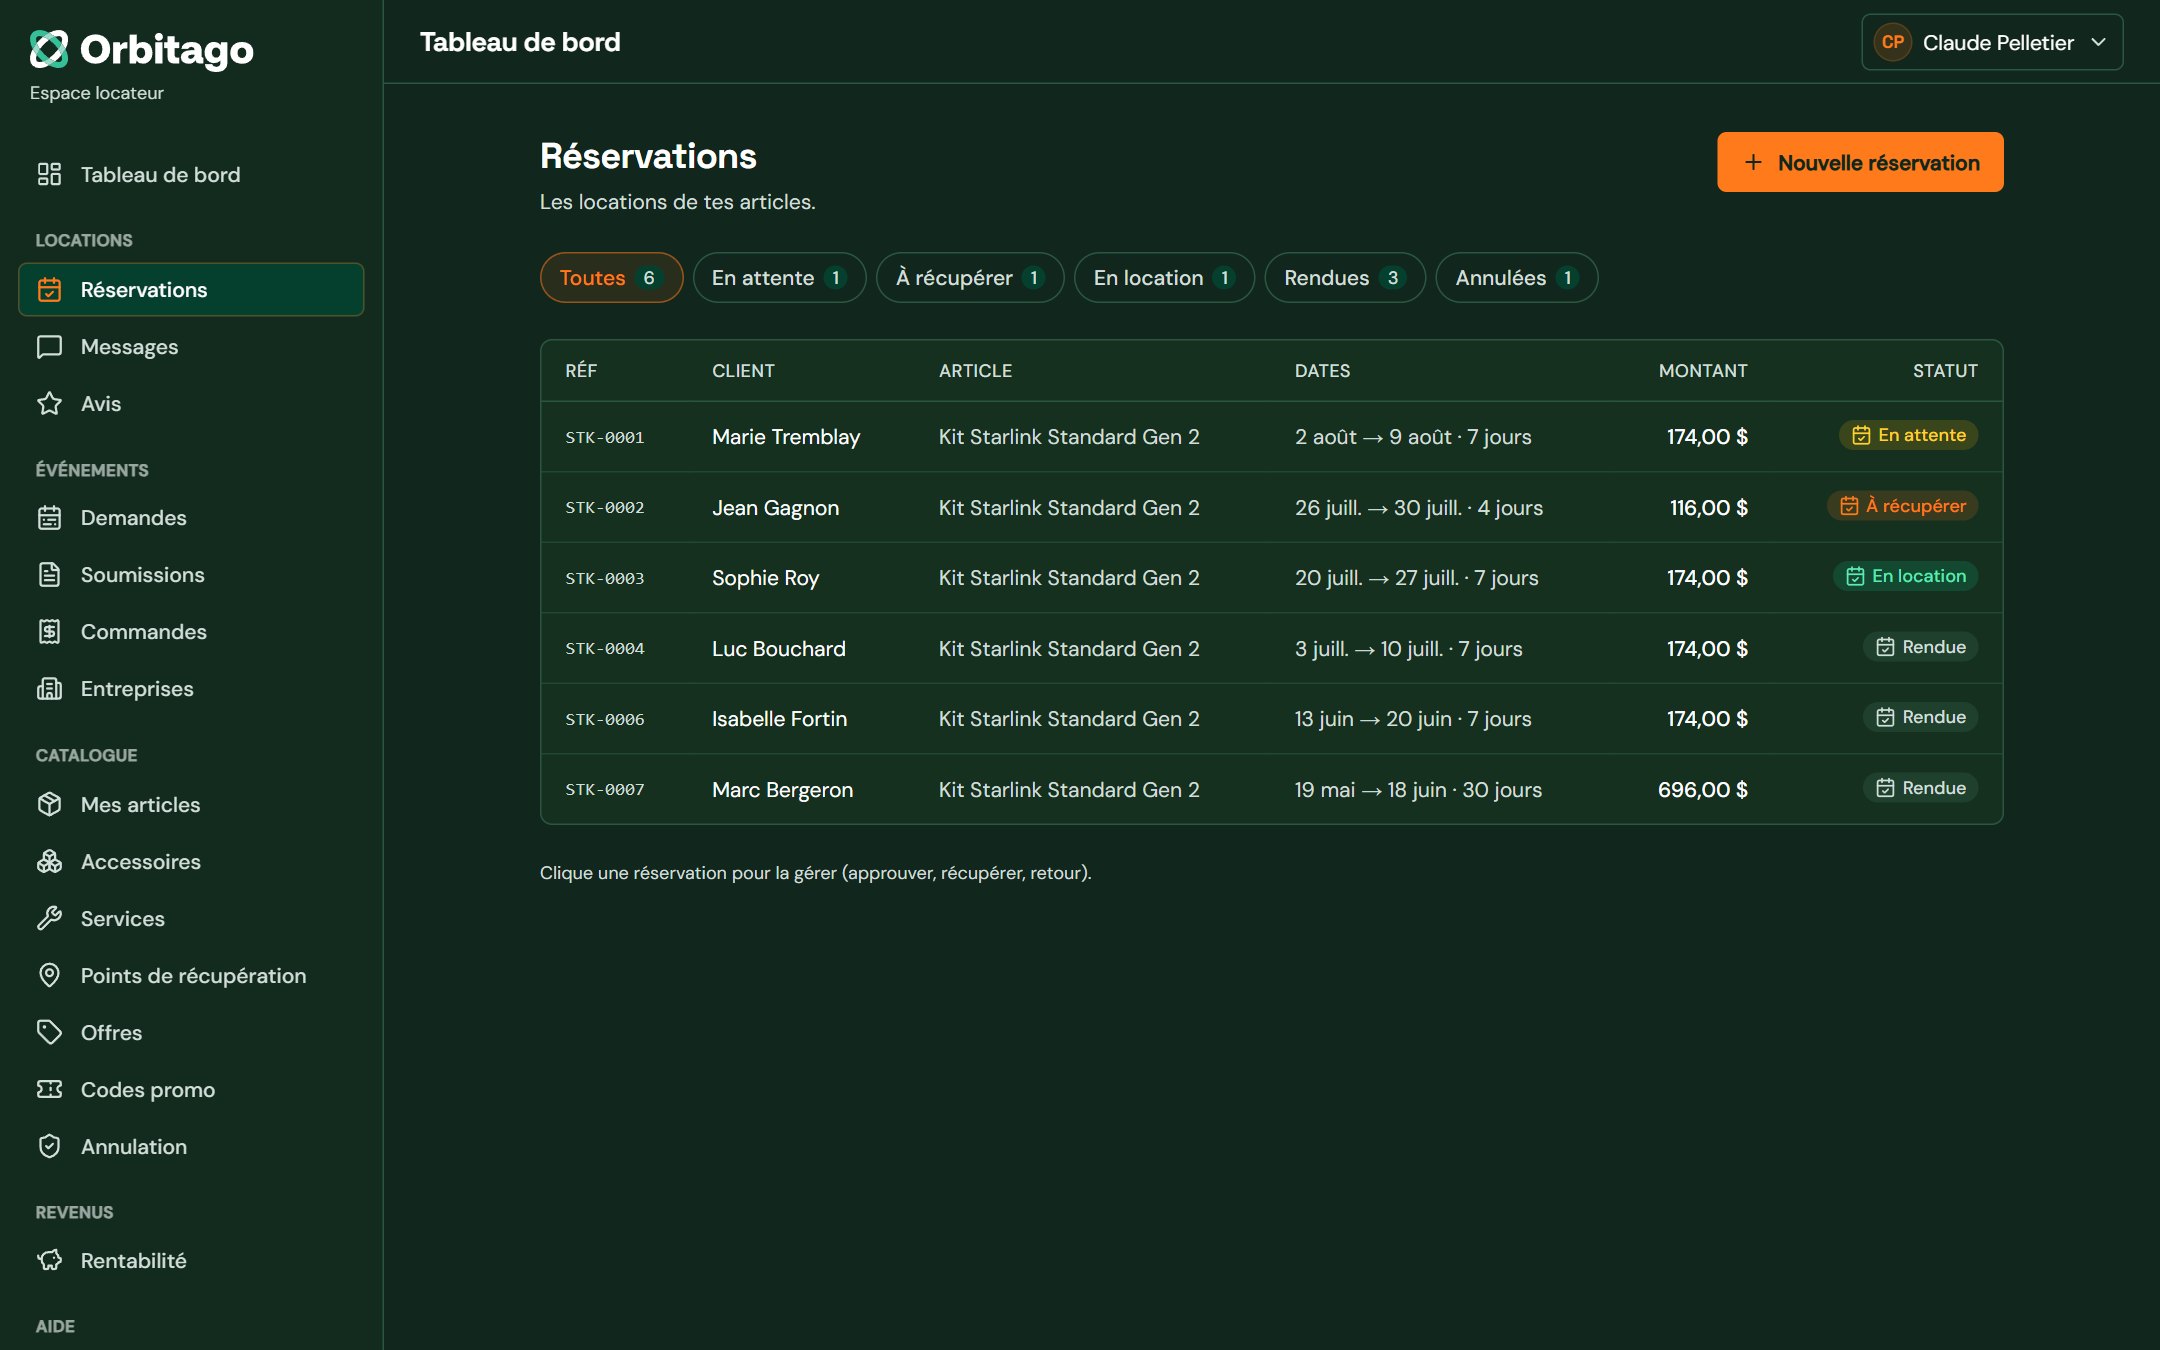Click the Accessoires blocks icon

click(x=49, y=862)
